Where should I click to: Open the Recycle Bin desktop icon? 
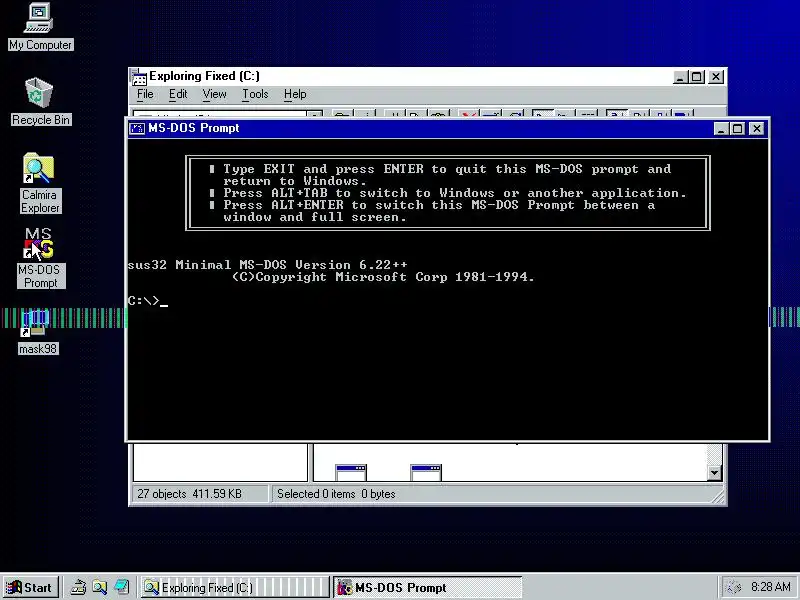click(40, 102)
